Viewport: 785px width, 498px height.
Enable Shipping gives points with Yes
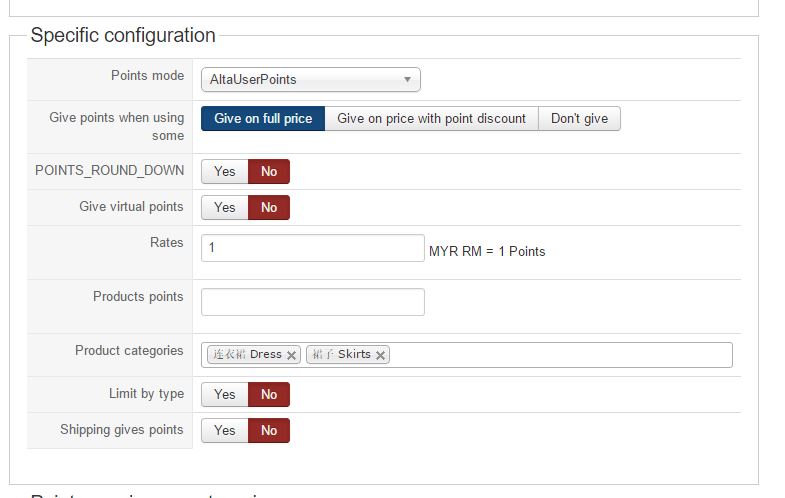(225, 431)
